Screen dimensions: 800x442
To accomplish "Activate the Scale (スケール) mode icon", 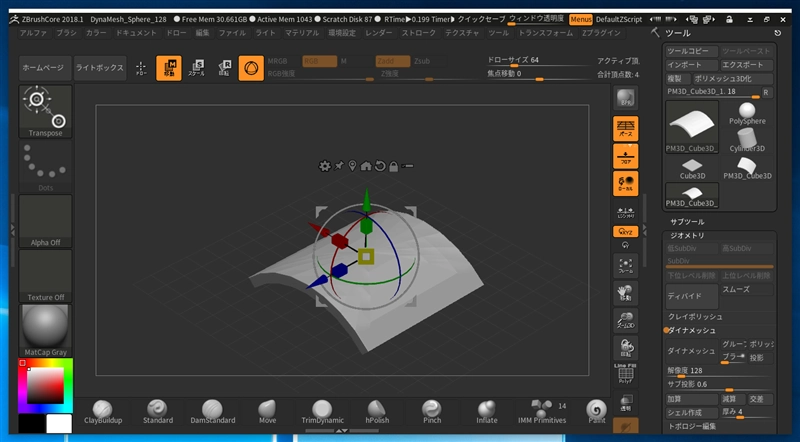I will [196, 68].
